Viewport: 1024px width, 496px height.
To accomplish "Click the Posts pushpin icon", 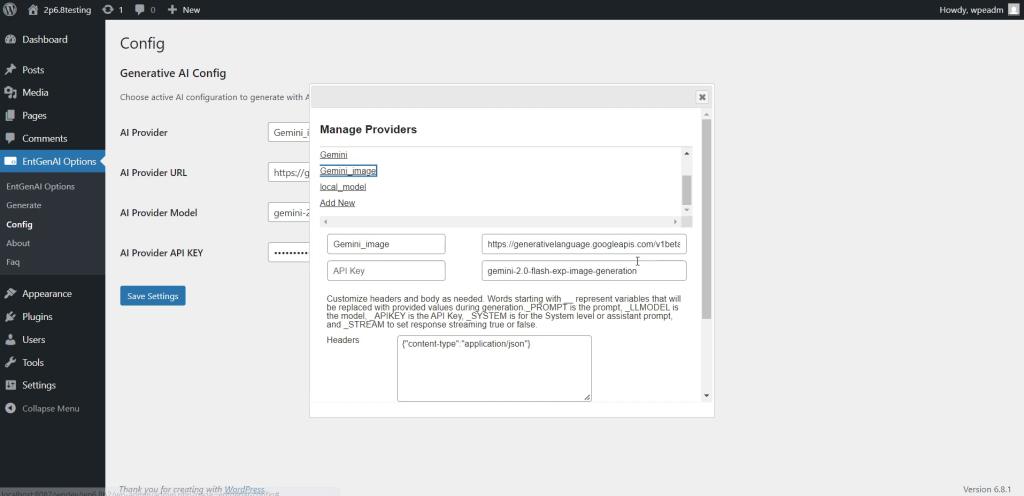I will [x=10, y=70].
